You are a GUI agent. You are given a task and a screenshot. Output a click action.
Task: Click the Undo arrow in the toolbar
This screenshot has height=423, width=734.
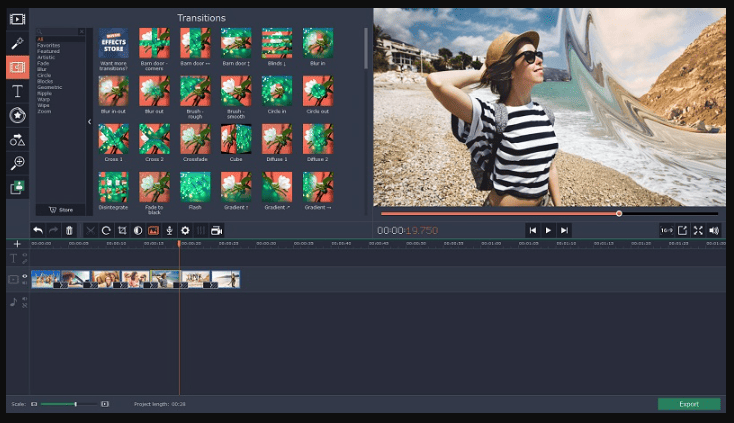(x=38, y=230)
